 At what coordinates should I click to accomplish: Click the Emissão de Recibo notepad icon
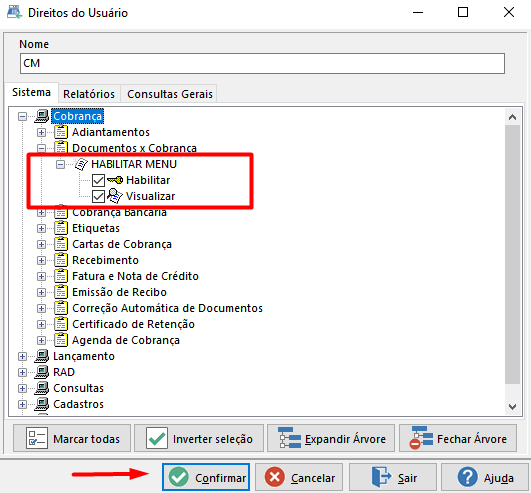(x=61, y=292)
